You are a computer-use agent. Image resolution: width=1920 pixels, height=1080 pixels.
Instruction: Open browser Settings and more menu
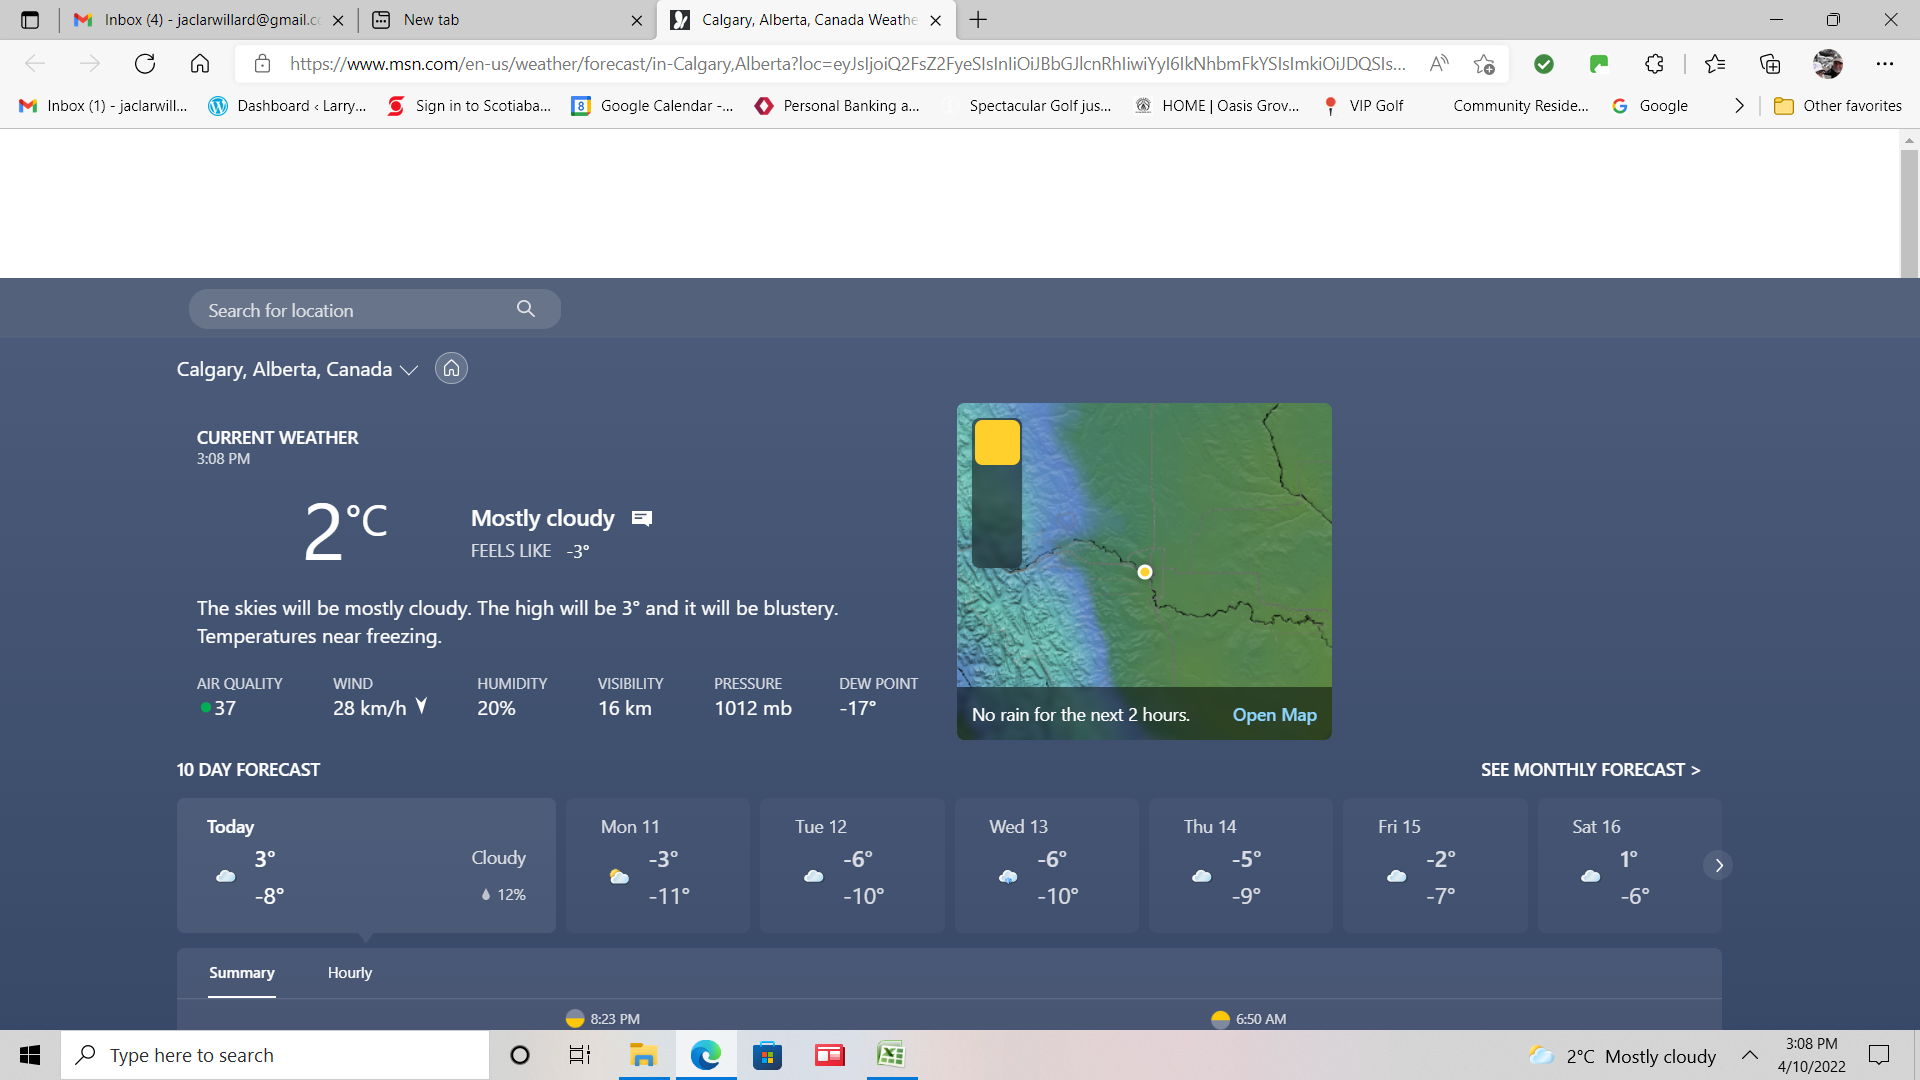click(1884, 64)
